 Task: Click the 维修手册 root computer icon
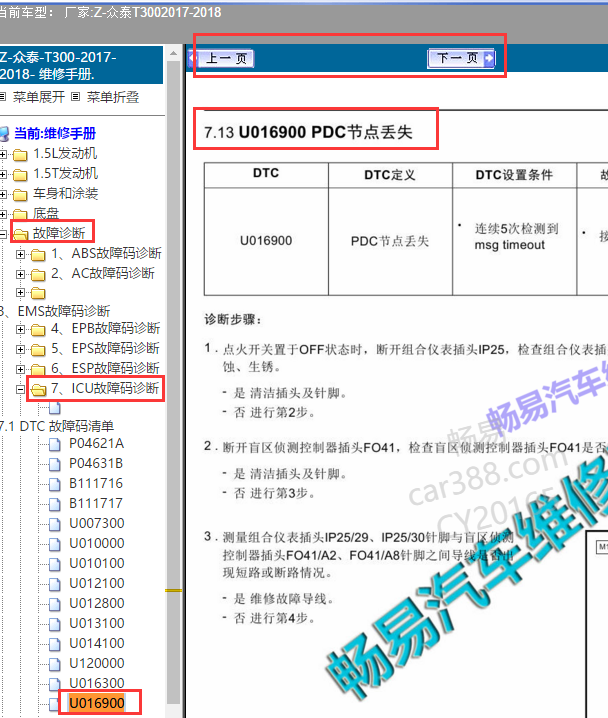click(x=5, y=134)
